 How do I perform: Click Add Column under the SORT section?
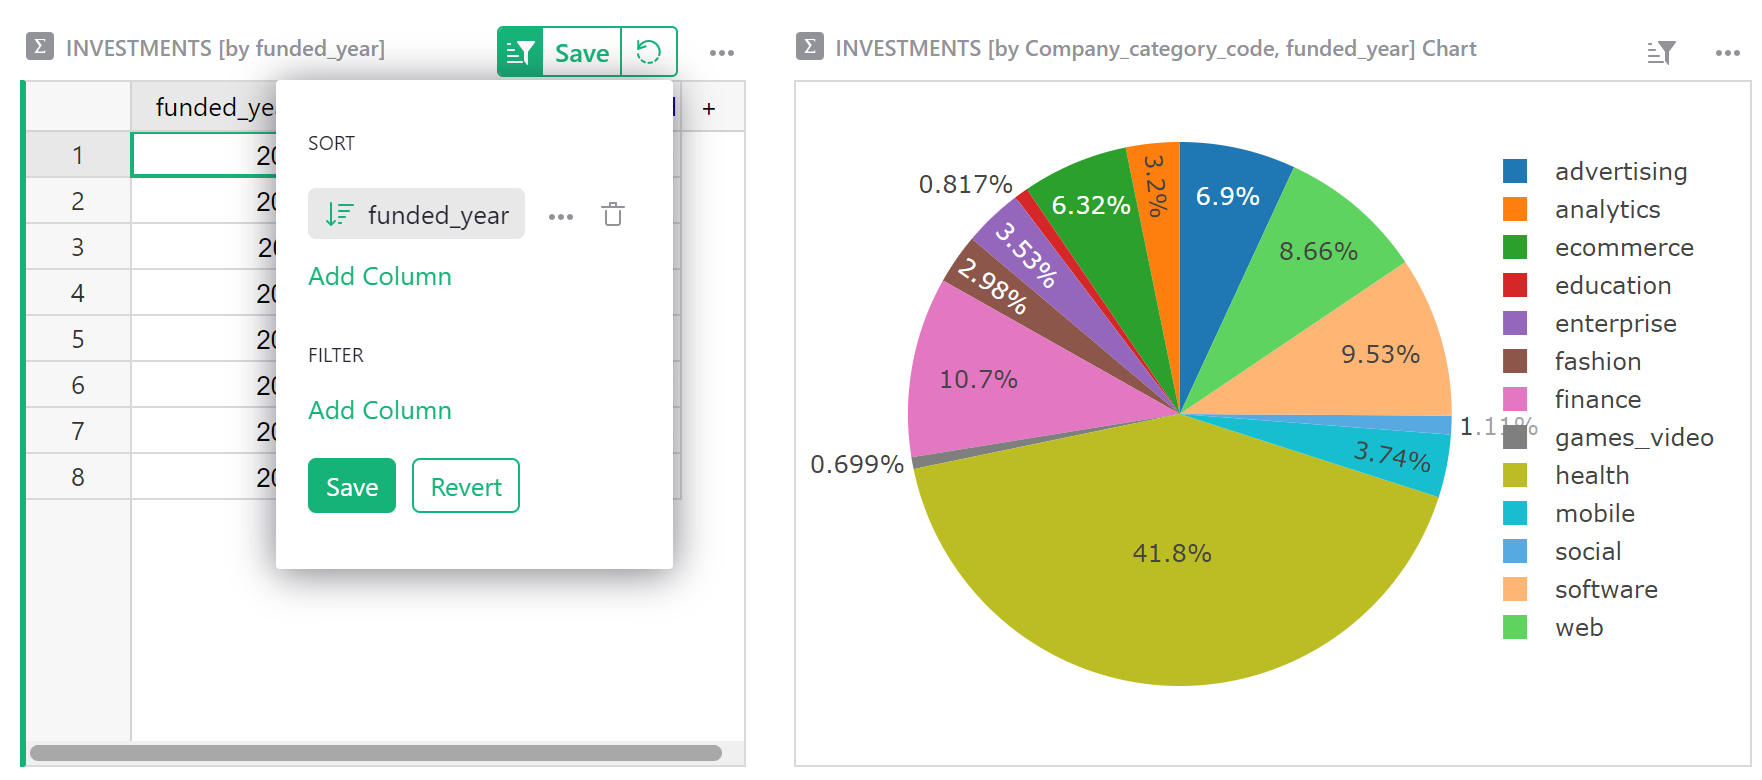pos(379,277)
